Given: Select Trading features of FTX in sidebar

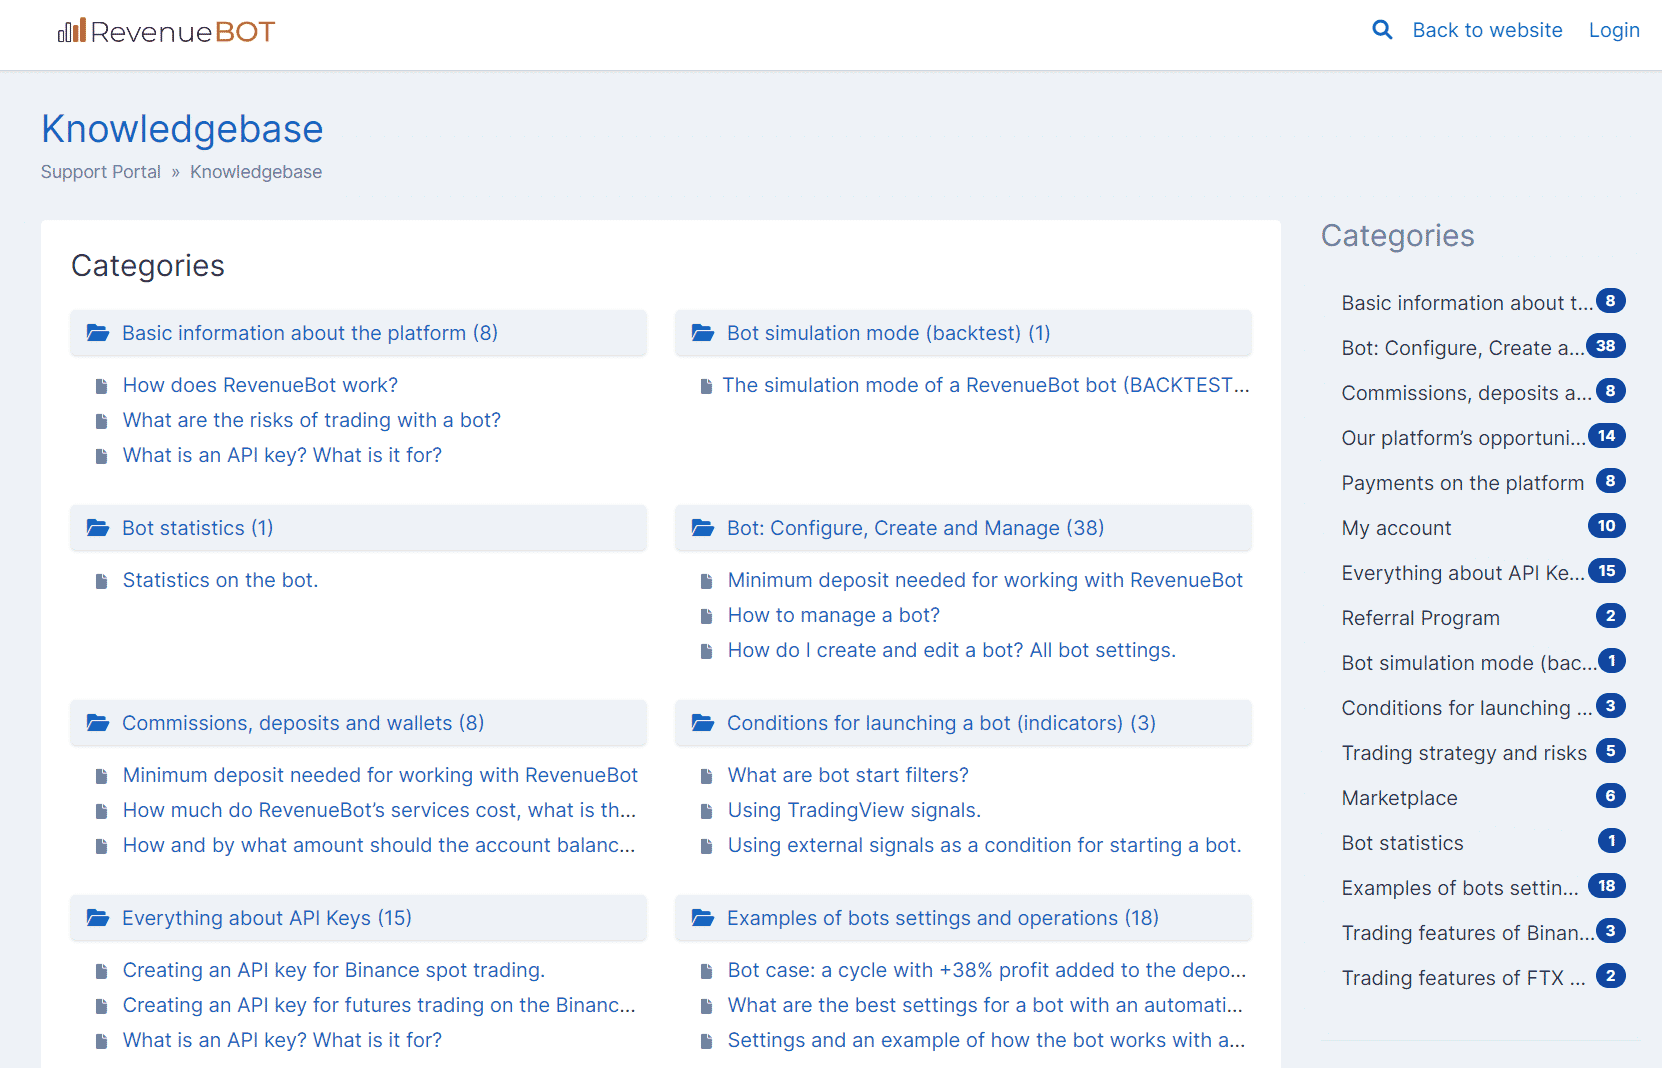Looking at the screenshot, I should 1464,978.
